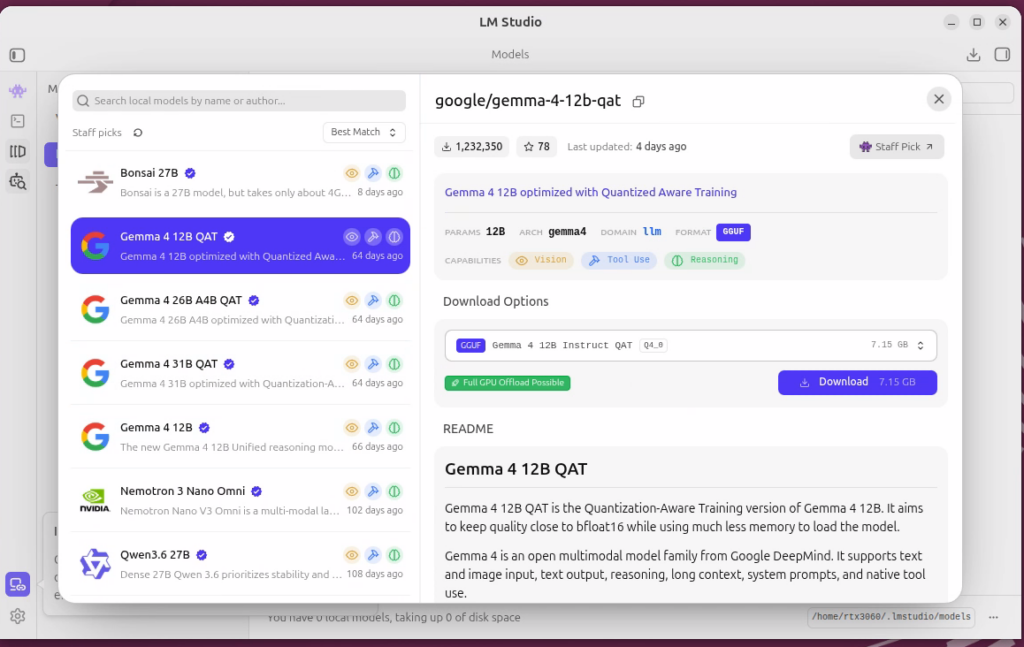
Task: Select the Gemma 4 26B A4B QAT entry
Action: [x=240, y=309]
